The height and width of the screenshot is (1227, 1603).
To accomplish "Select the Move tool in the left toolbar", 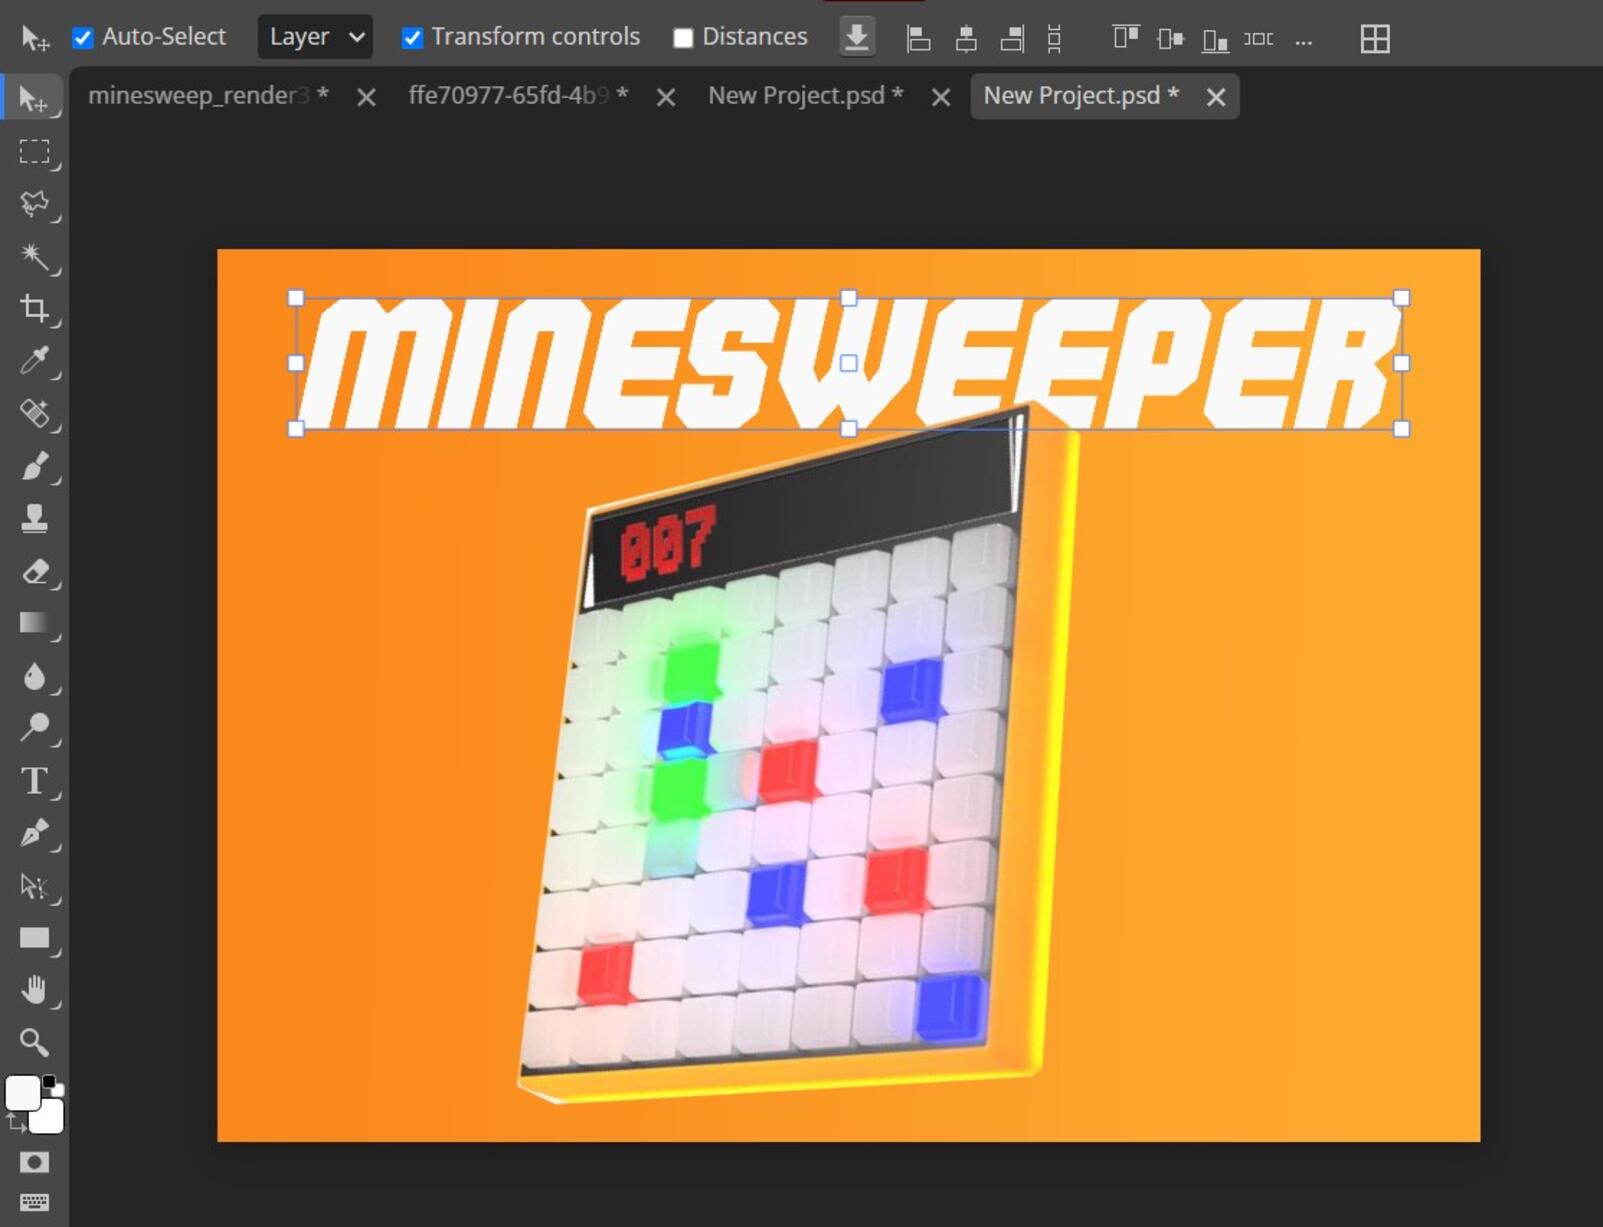I will point(34,99).
